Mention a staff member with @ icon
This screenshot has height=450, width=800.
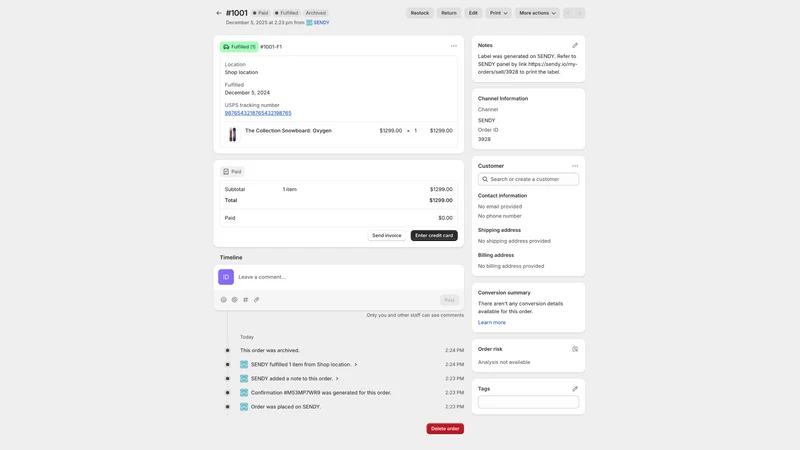tap(235, 300)
